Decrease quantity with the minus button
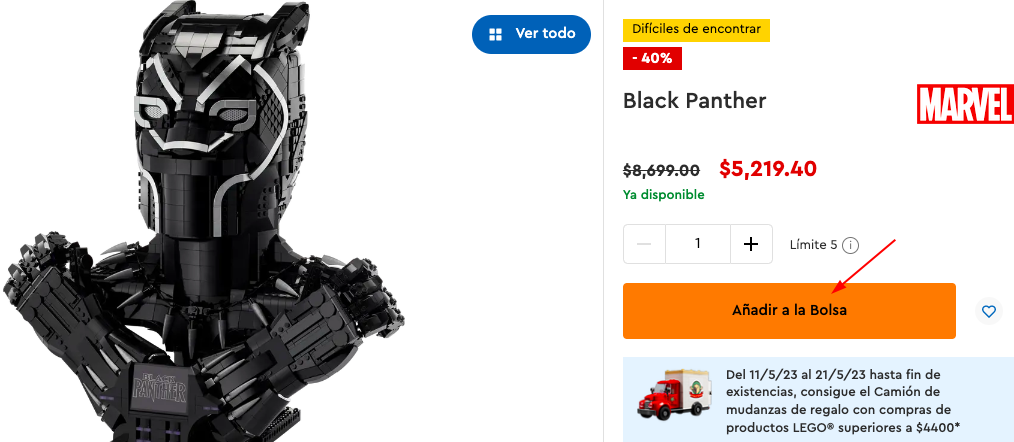Screen dimensions: 1014x442 (x=644, y=244)
